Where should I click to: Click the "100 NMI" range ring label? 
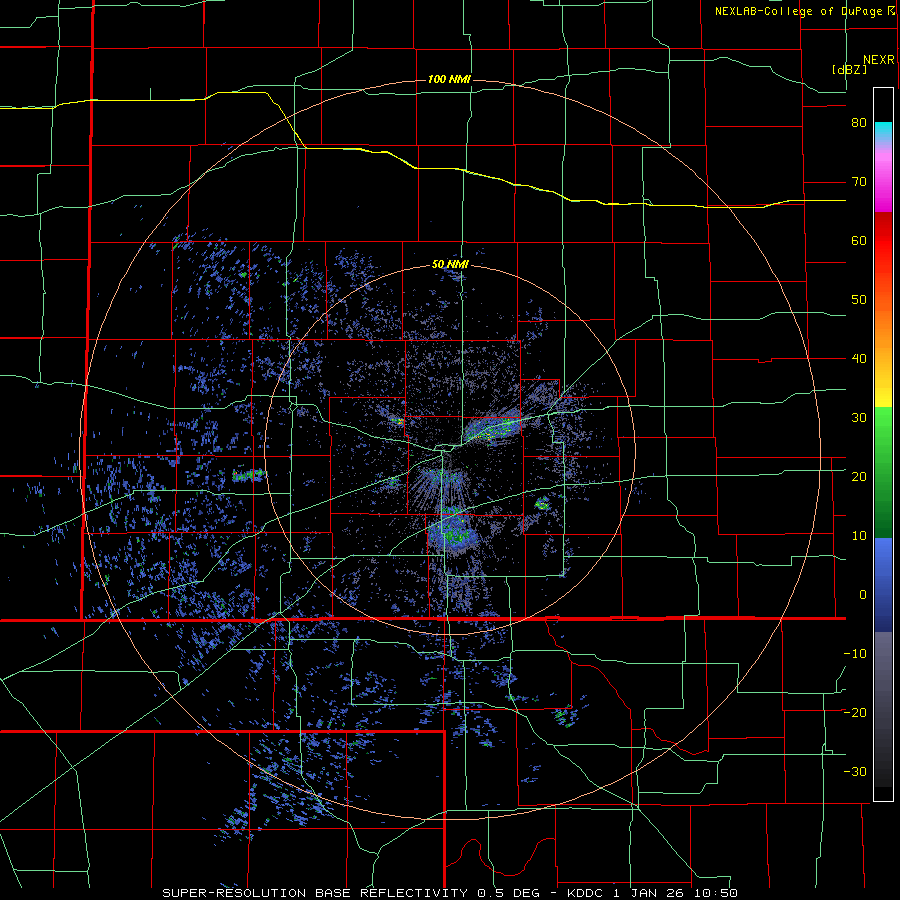(x=449, y=79)
